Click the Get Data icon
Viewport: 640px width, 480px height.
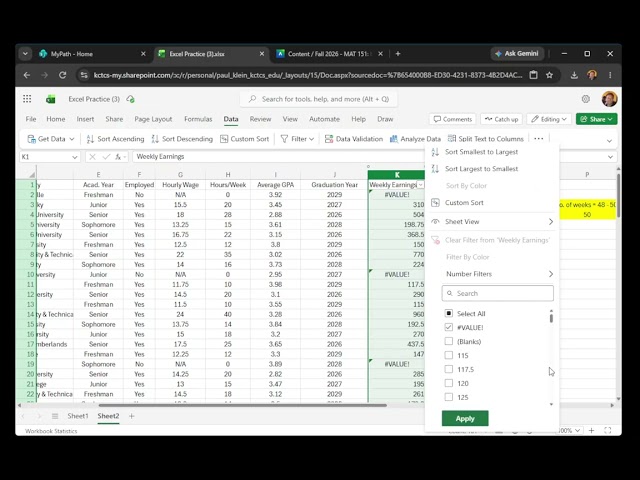coord(31,139)
